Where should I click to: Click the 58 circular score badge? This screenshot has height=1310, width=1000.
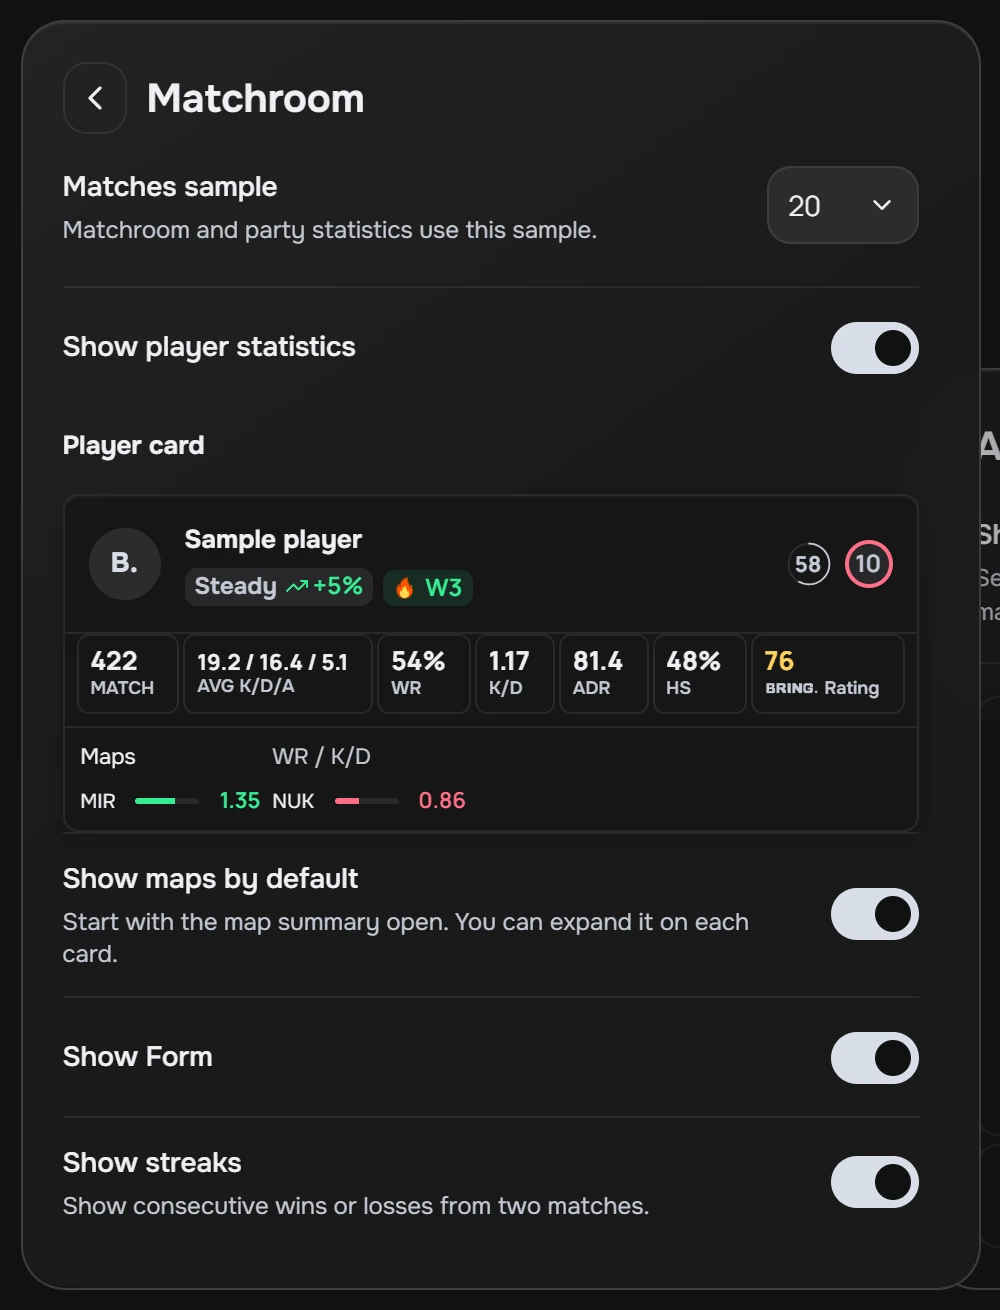(x=808, y=564)
